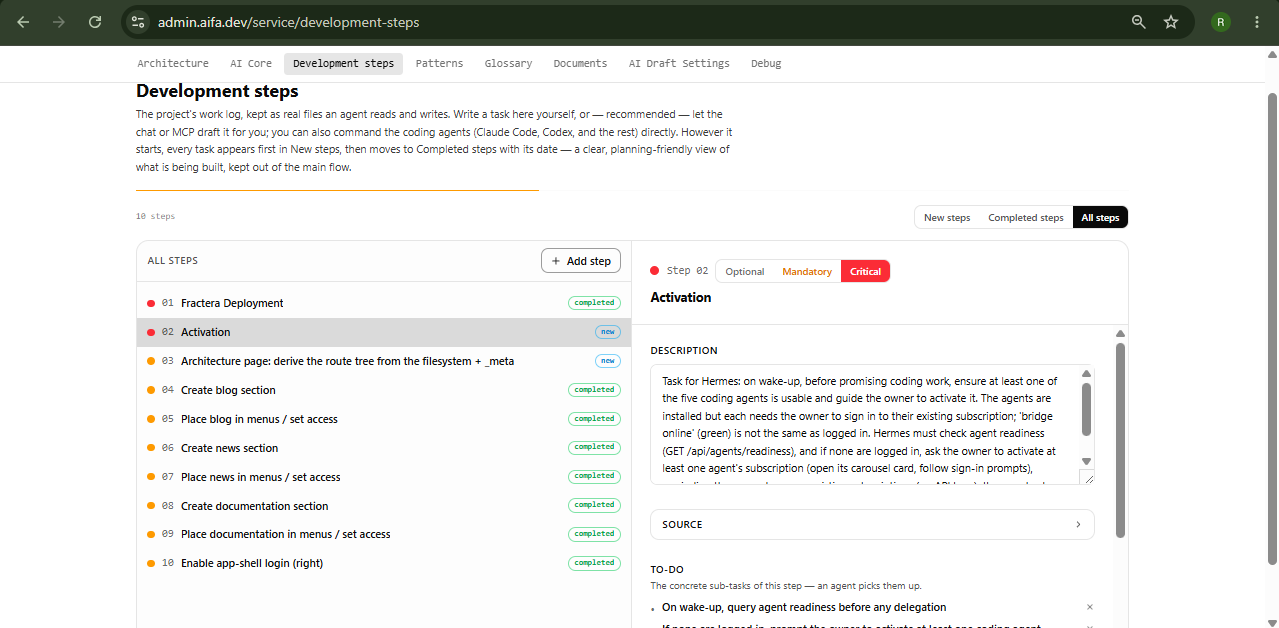The width and height of the screenshot is (1279, 628).
Task: Click the TO-DO section heading
Action: click(667, 569)
